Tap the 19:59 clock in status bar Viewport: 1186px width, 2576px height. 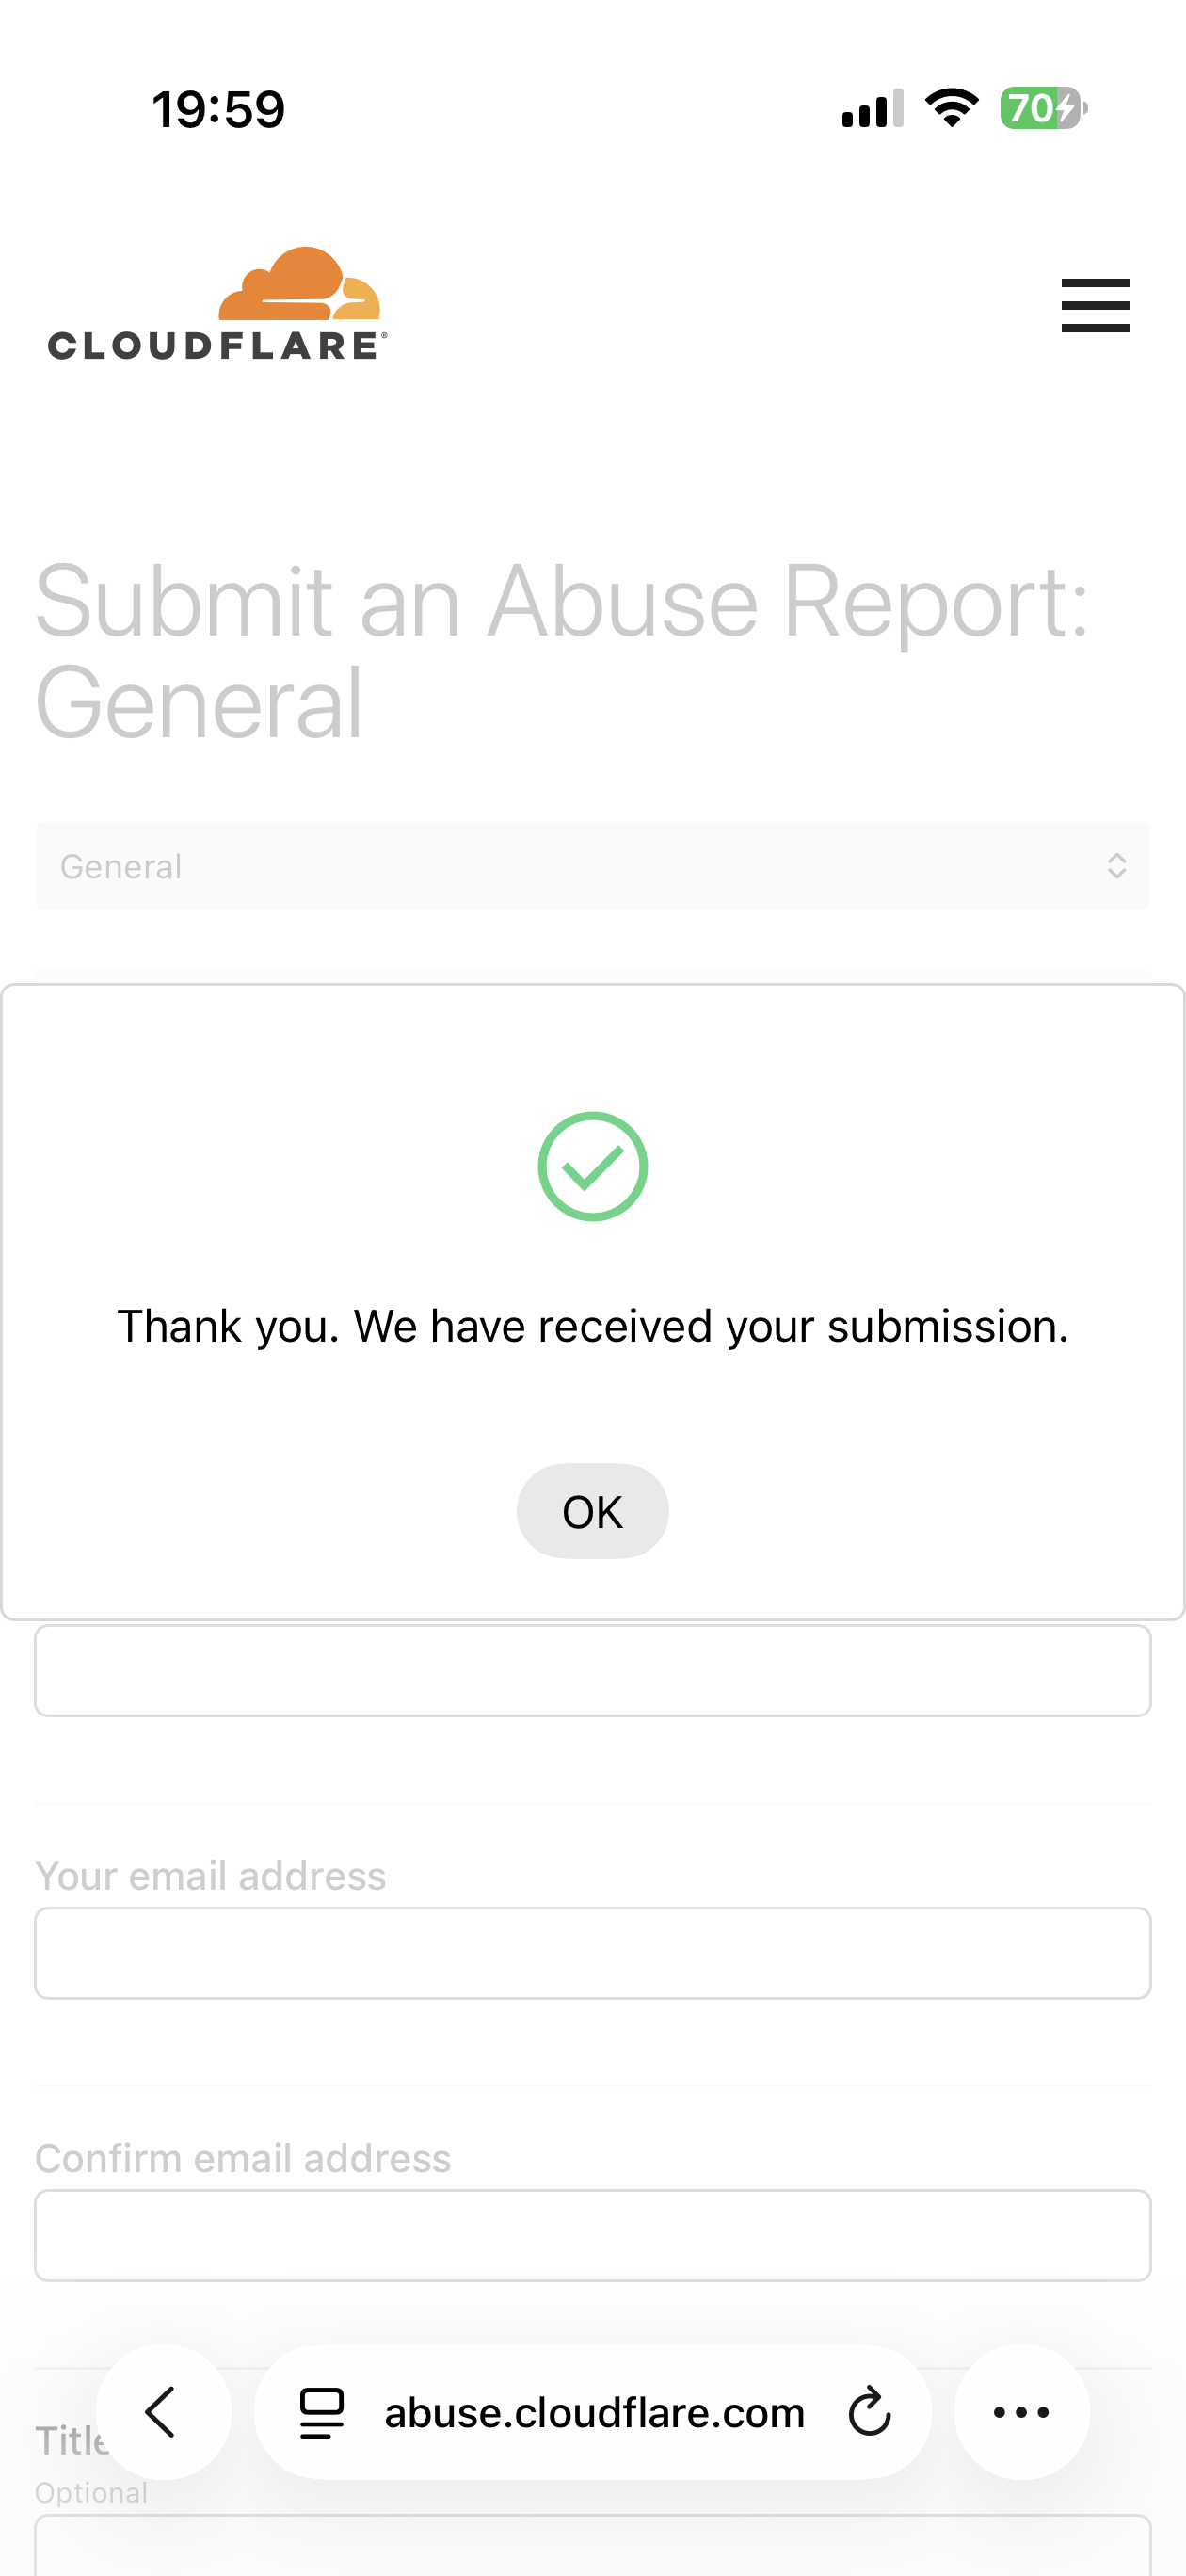218,109
